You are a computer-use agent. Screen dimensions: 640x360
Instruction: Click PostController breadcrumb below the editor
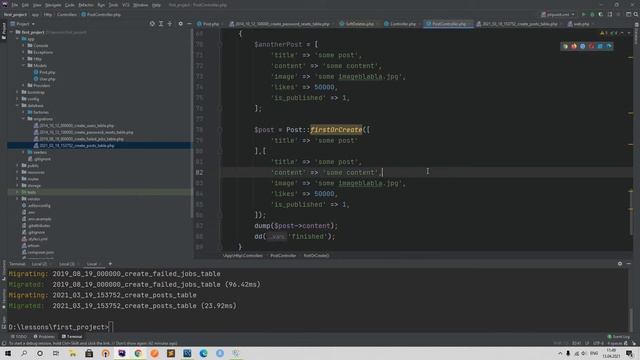pos(283,256)
